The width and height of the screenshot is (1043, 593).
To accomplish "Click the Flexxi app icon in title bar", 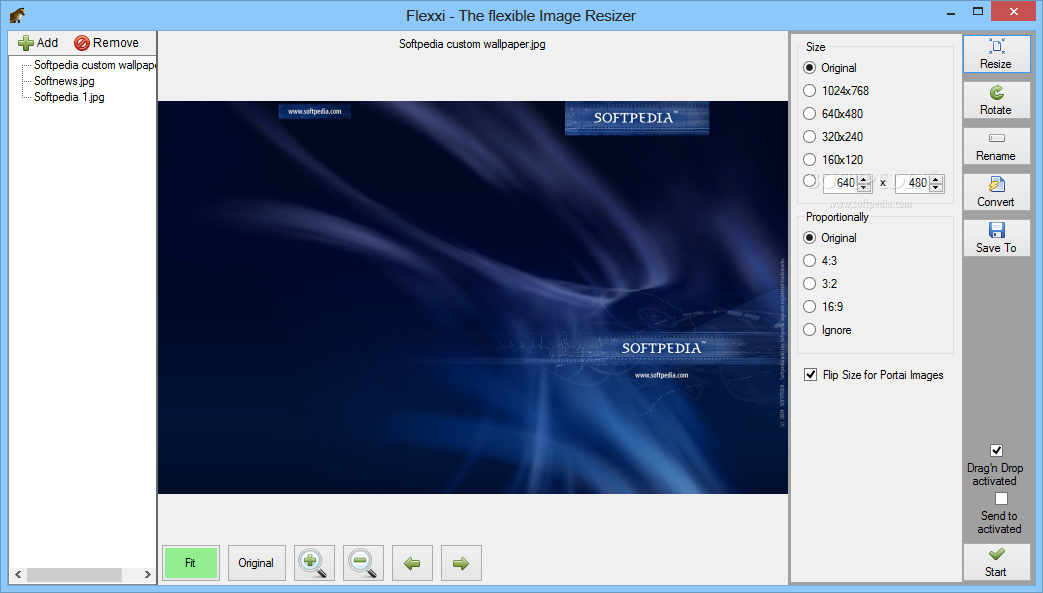I will (x=17, y=15).
